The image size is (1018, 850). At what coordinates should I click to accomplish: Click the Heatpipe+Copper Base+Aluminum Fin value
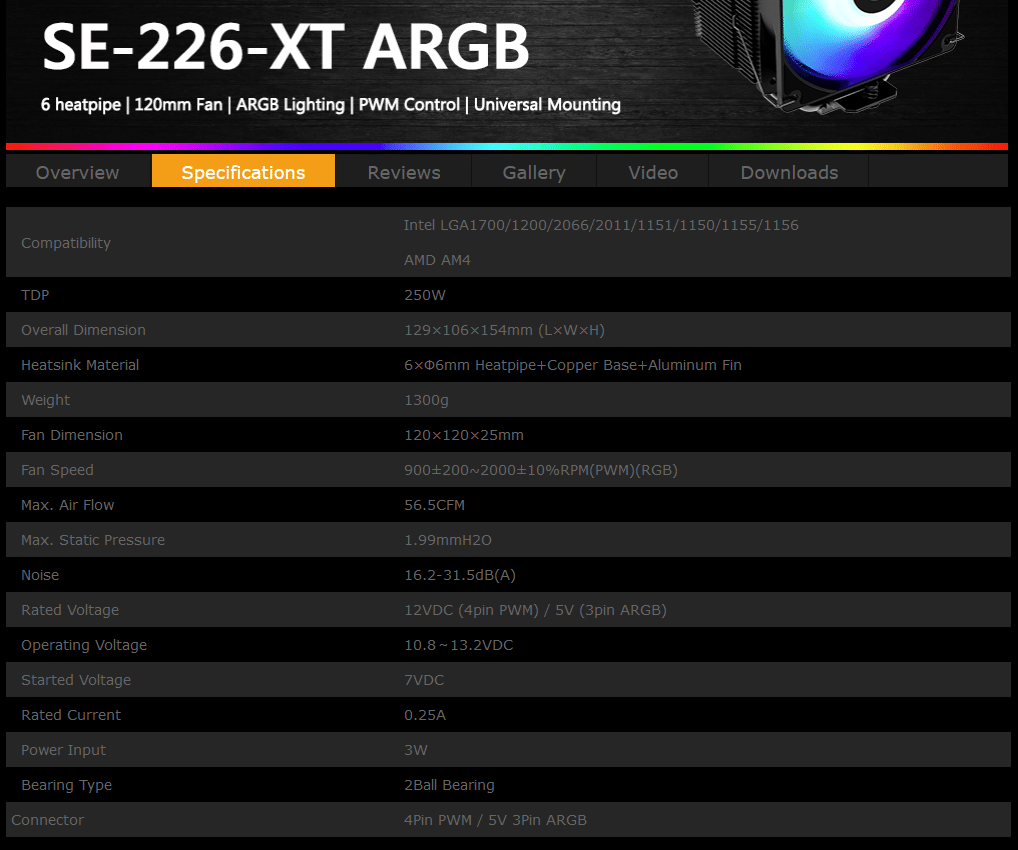pos(573,366)
